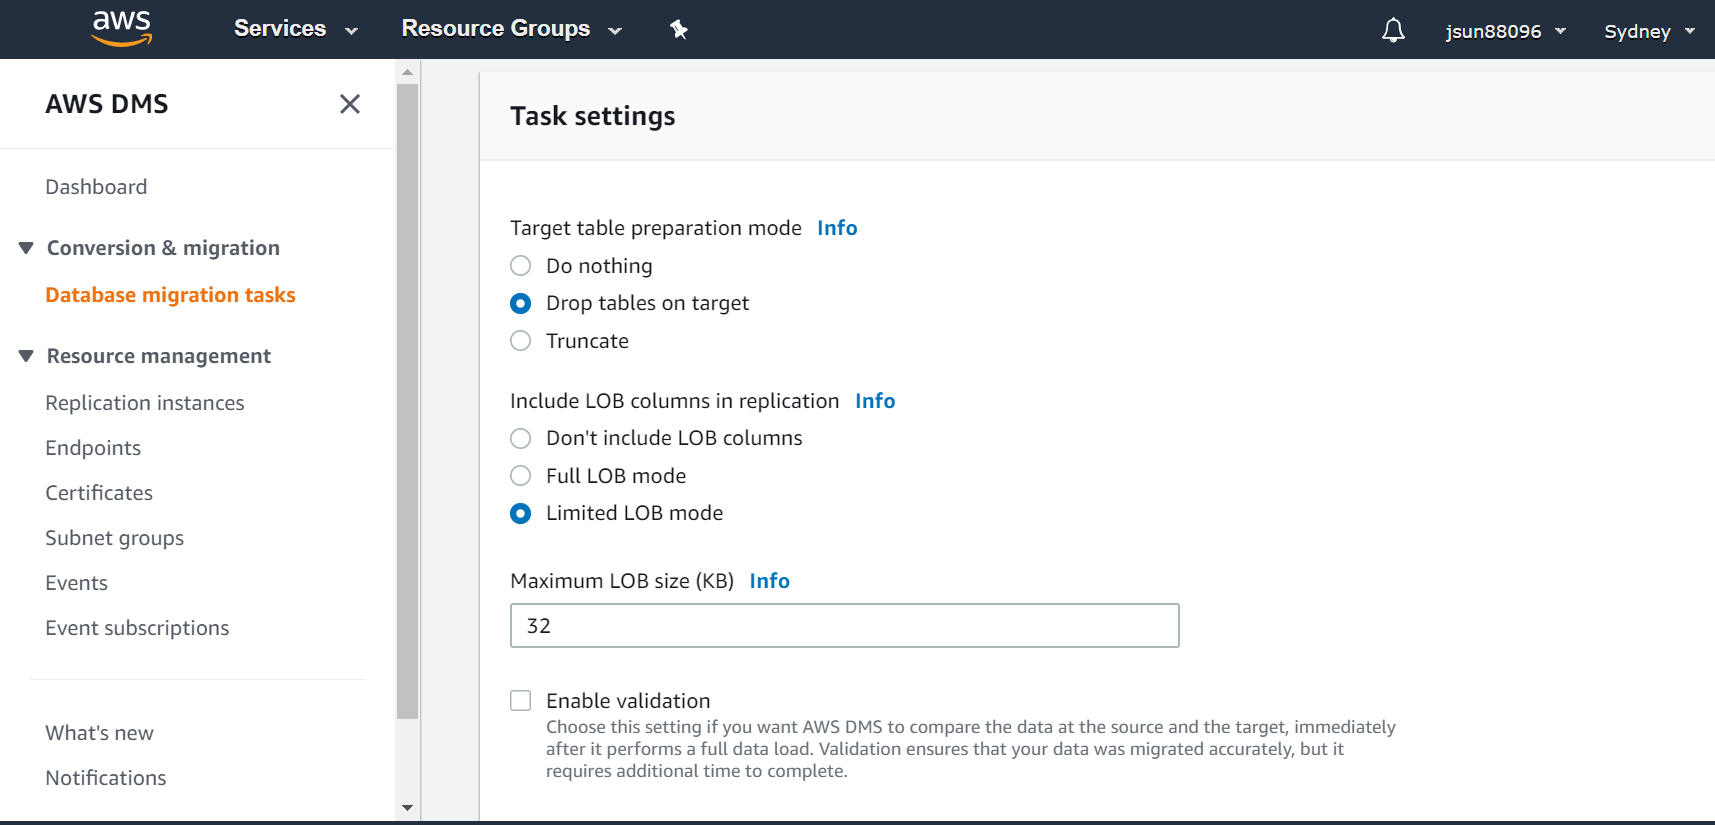Click Info next to Target table preparation mode
Viewport: 1715px width, 825px height.
tap(836, 228)
